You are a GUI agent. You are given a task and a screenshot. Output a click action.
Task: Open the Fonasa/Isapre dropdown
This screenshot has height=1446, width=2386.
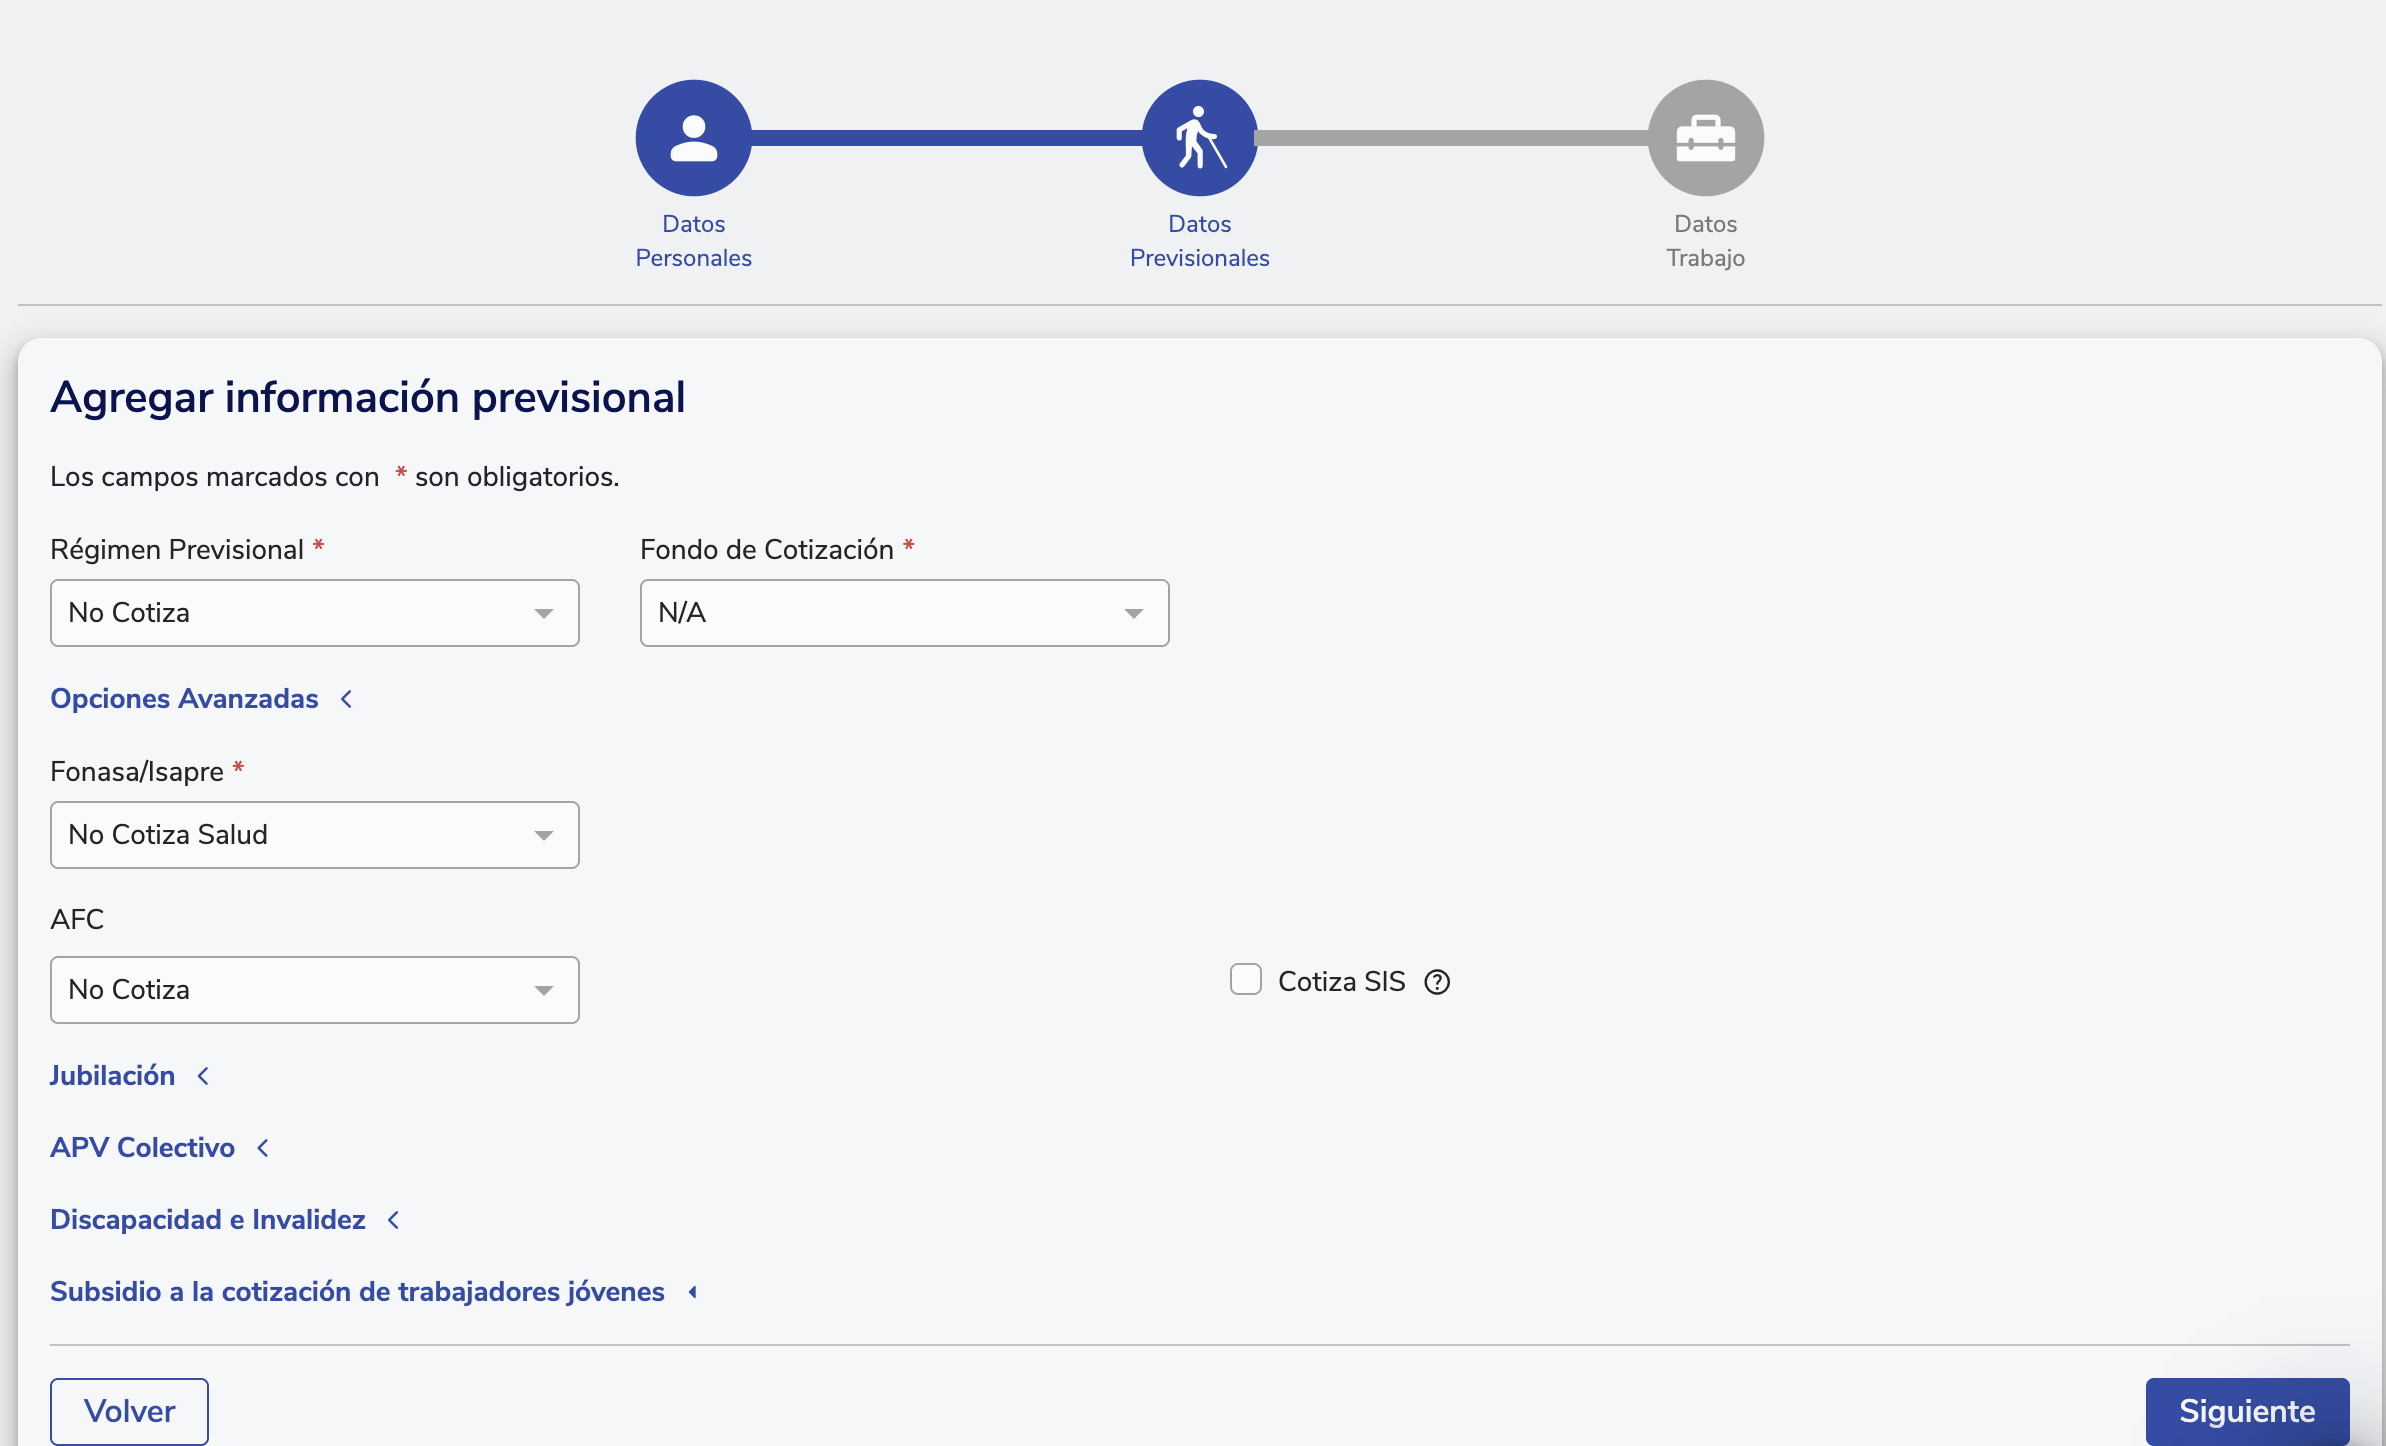coord(314,835)
